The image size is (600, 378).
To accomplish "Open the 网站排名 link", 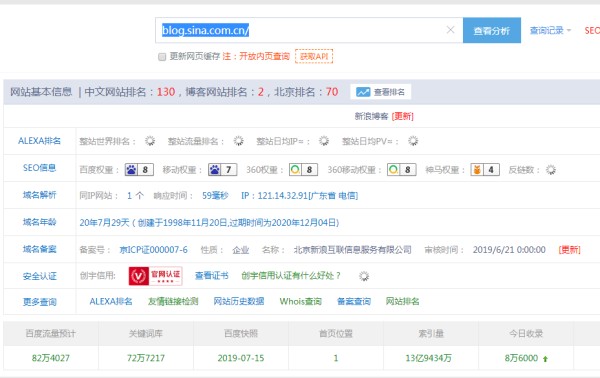I will click(x=403, y=301).
